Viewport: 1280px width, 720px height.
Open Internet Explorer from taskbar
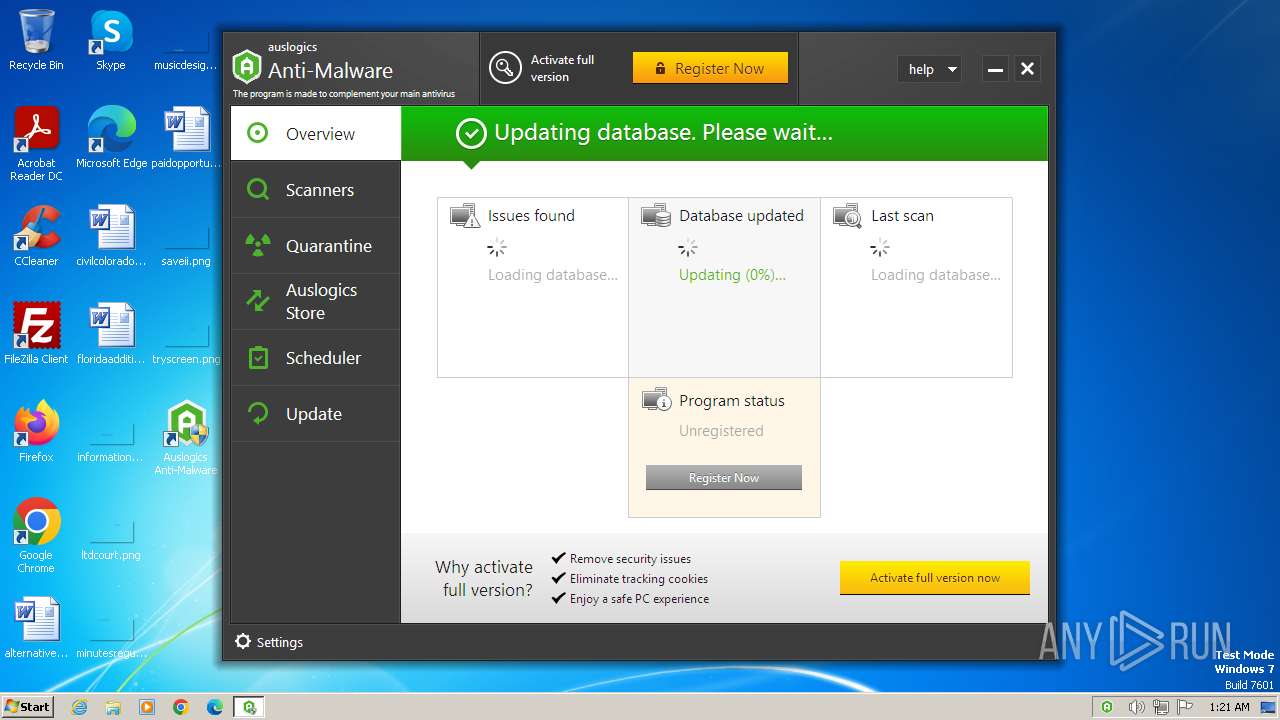click(79, 707)
